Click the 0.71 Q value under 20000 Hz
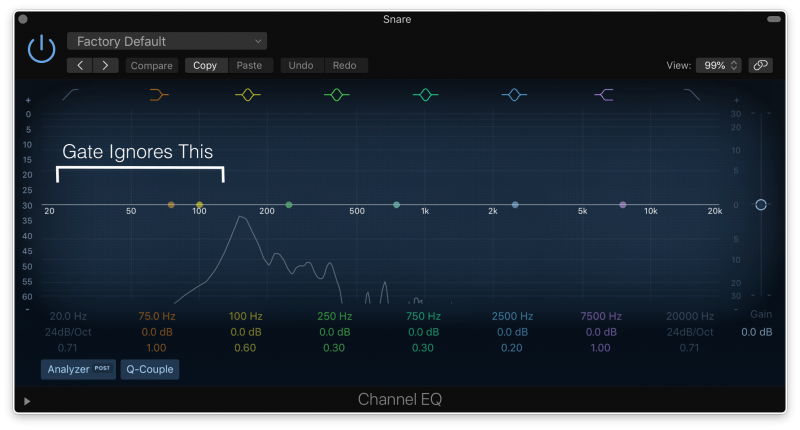The width and height of the screenshot is (800, 430). point(689,348)
